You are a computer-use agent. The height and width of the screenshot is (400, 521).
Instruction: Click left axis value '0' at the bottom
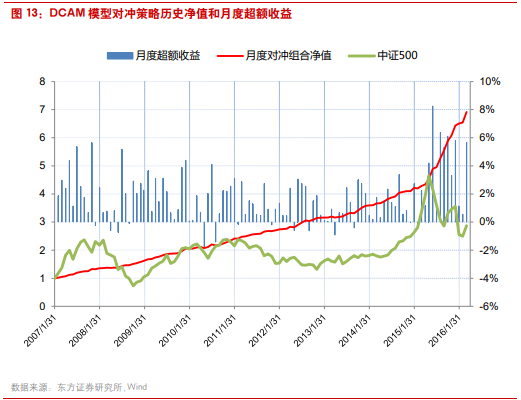pyautogui.click(x=42, y=306)
